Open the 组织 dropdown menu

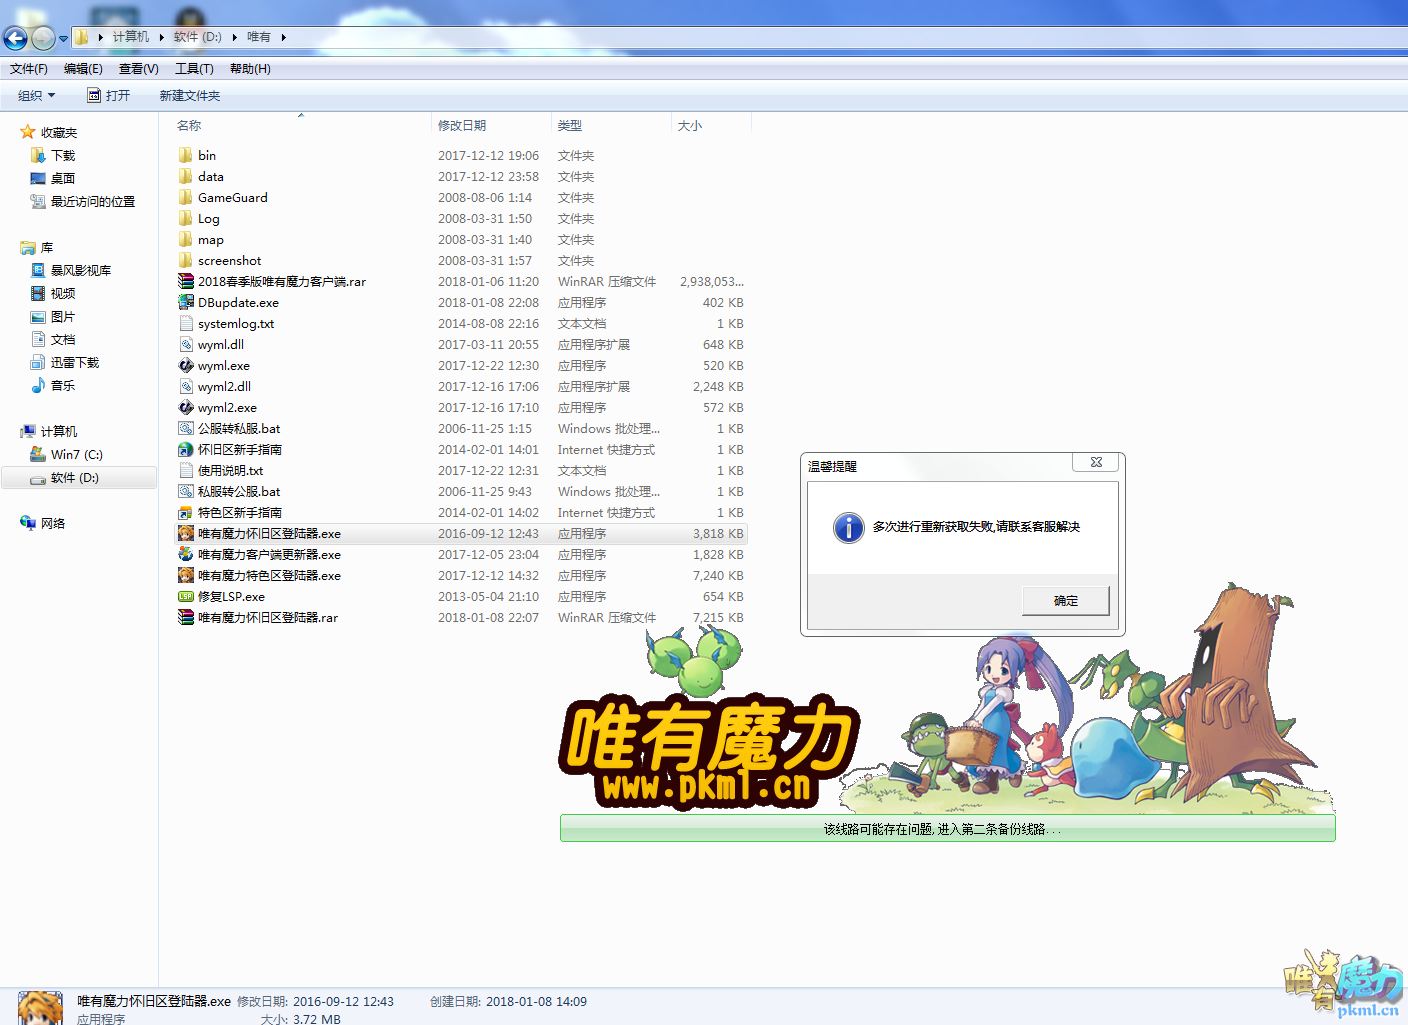[36, 96]
